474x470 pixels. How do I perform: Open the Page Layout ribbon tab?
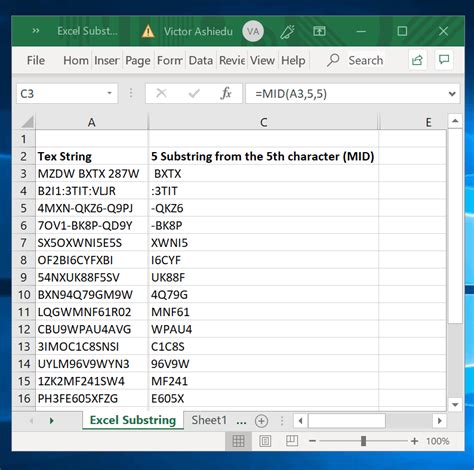[138, 61]
